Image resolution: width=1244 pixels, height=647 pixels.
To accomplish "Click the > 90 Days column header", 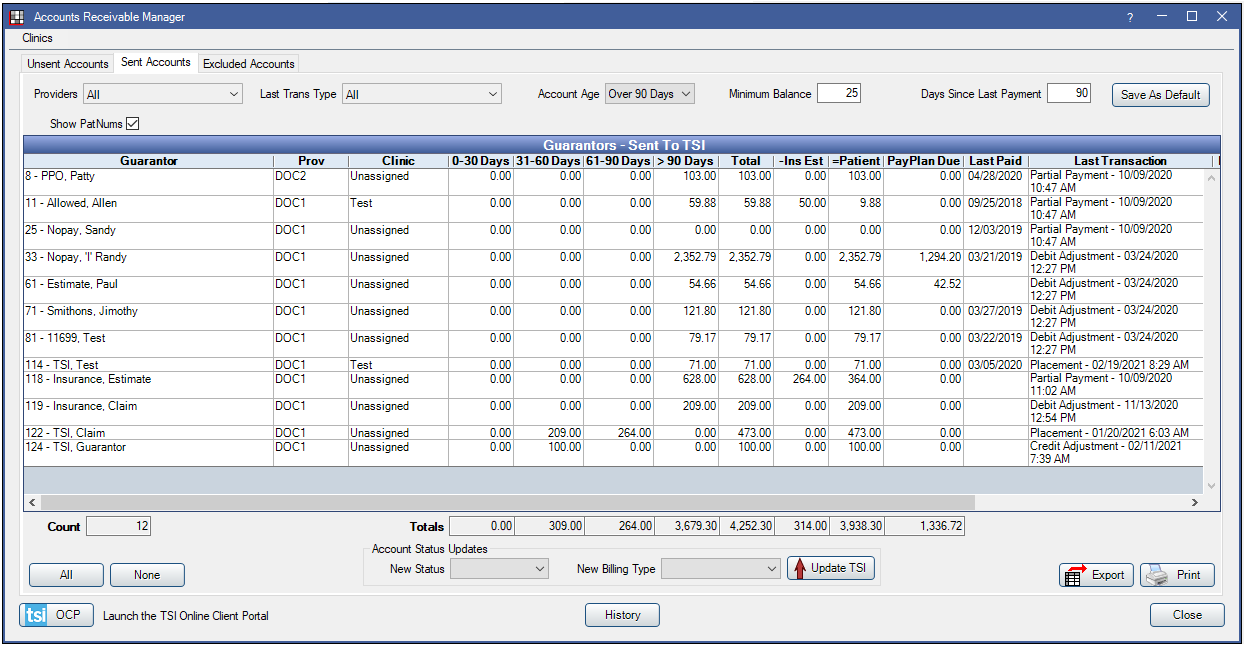I will tap(686, 160).
